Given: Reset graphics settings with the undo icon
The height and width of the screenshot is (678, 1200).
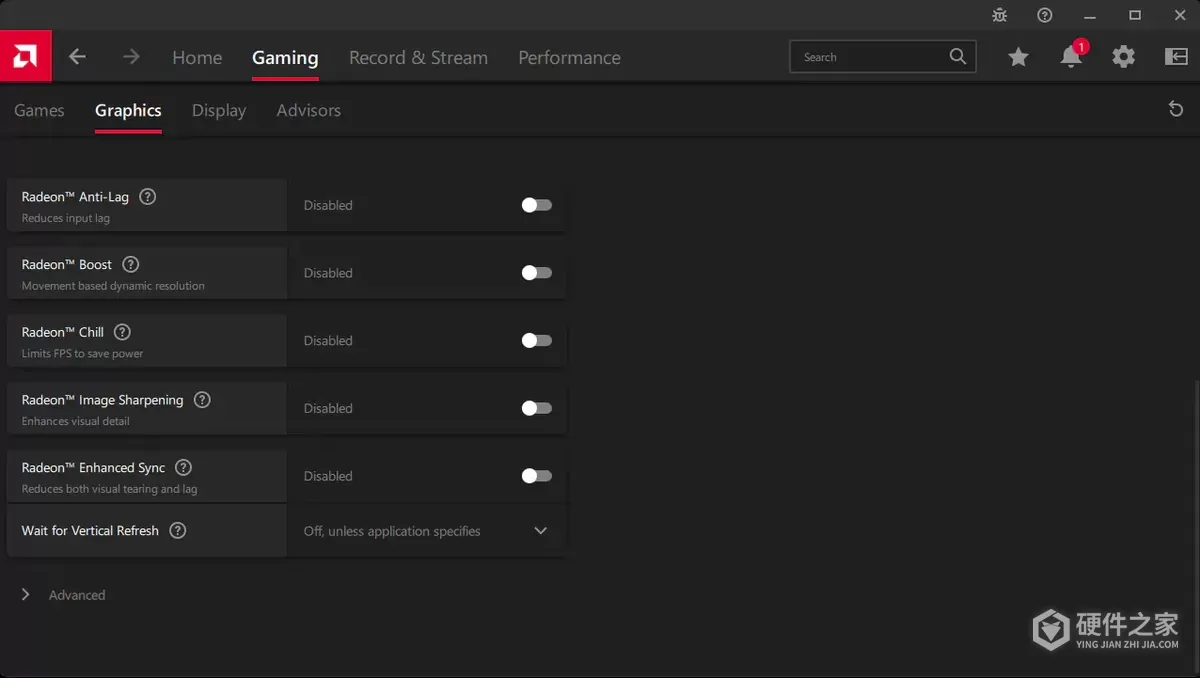Looking at the screenshot, I should coord(1176,109).
